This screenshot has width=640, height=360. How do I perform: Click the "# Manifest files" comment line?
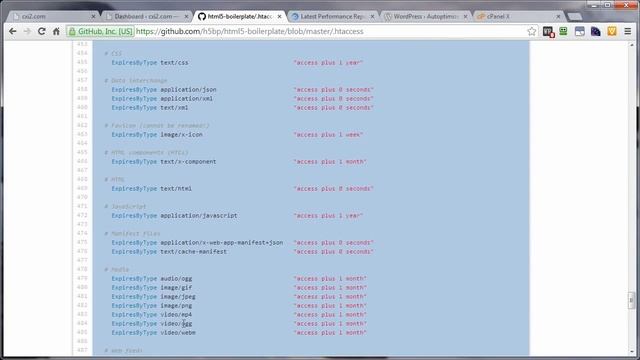[132, 233]
